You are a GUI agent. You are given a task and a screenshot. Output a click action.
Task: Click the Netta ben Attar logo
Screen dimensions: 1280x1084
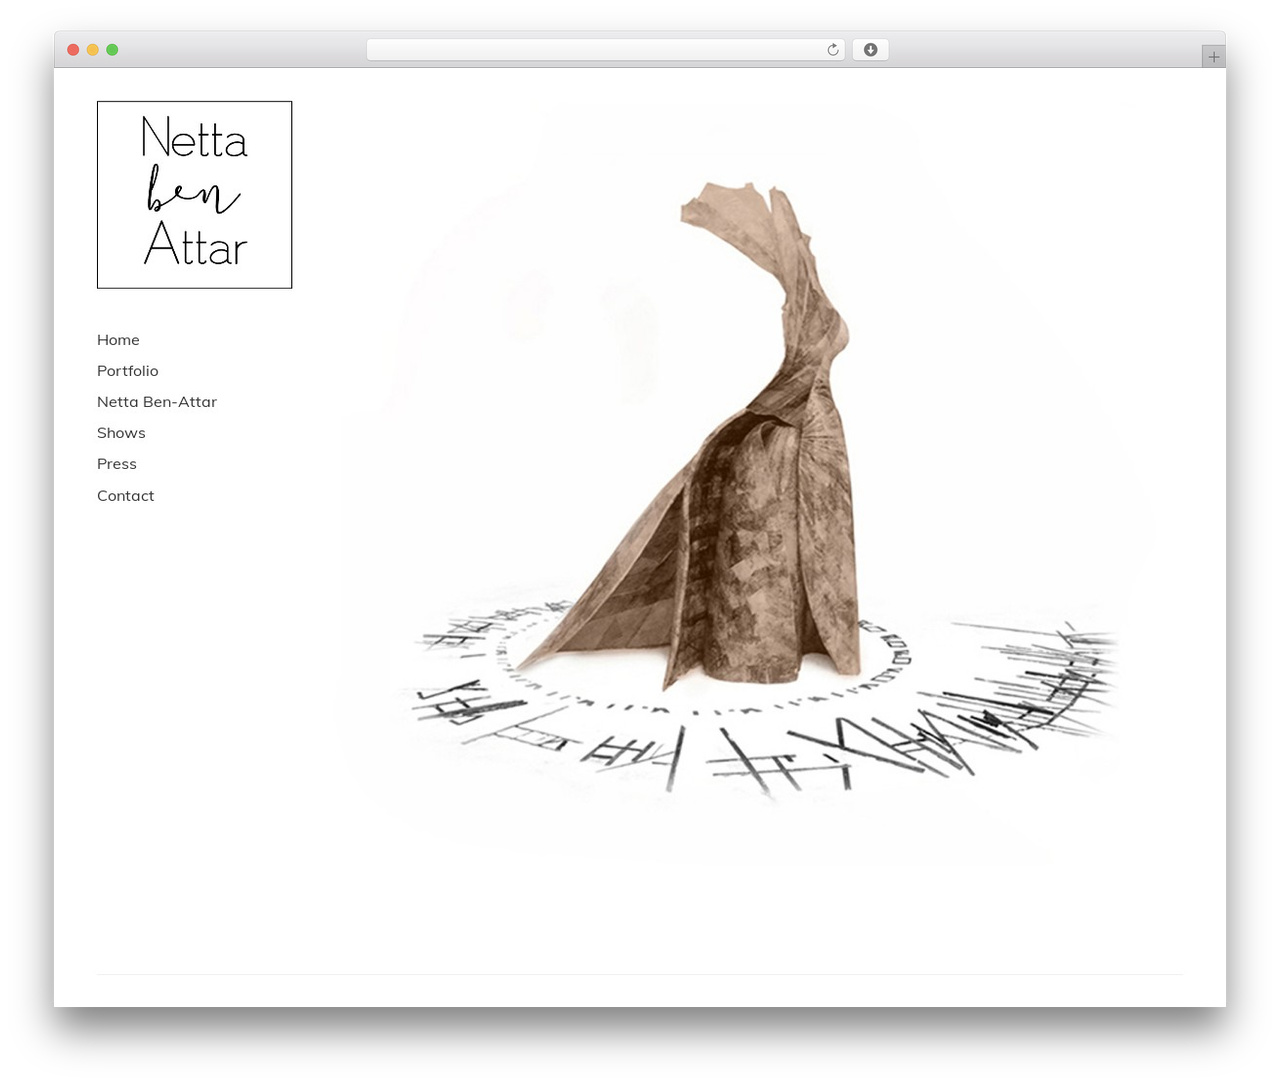pos(195,195)
